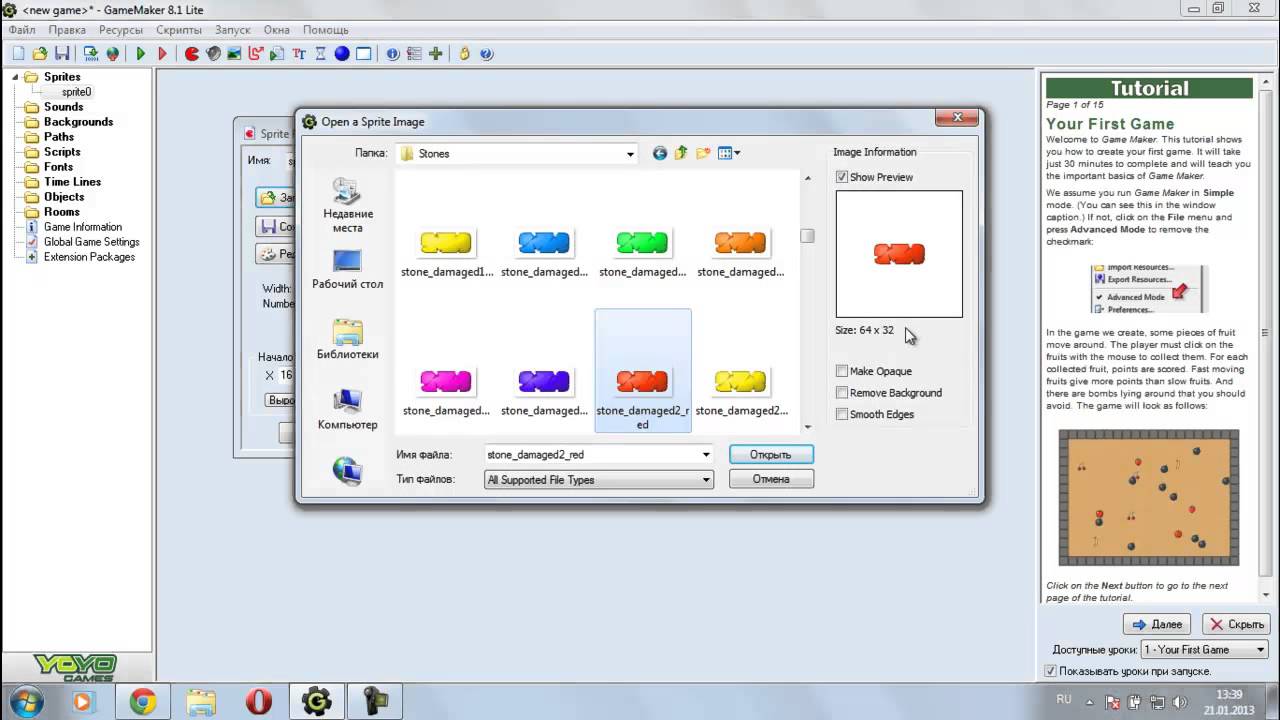Click the Далее tutorial button
1280x720 pixels.
click(1156, 624)
